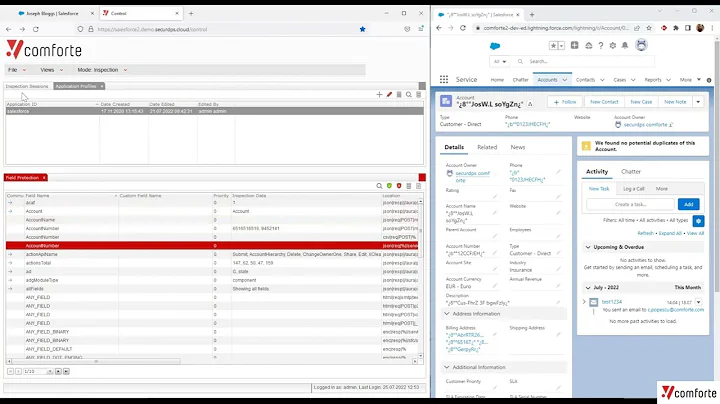Close the Application Profiles tab
Screen dimensions: 720x404
click(x=102, y=86)
